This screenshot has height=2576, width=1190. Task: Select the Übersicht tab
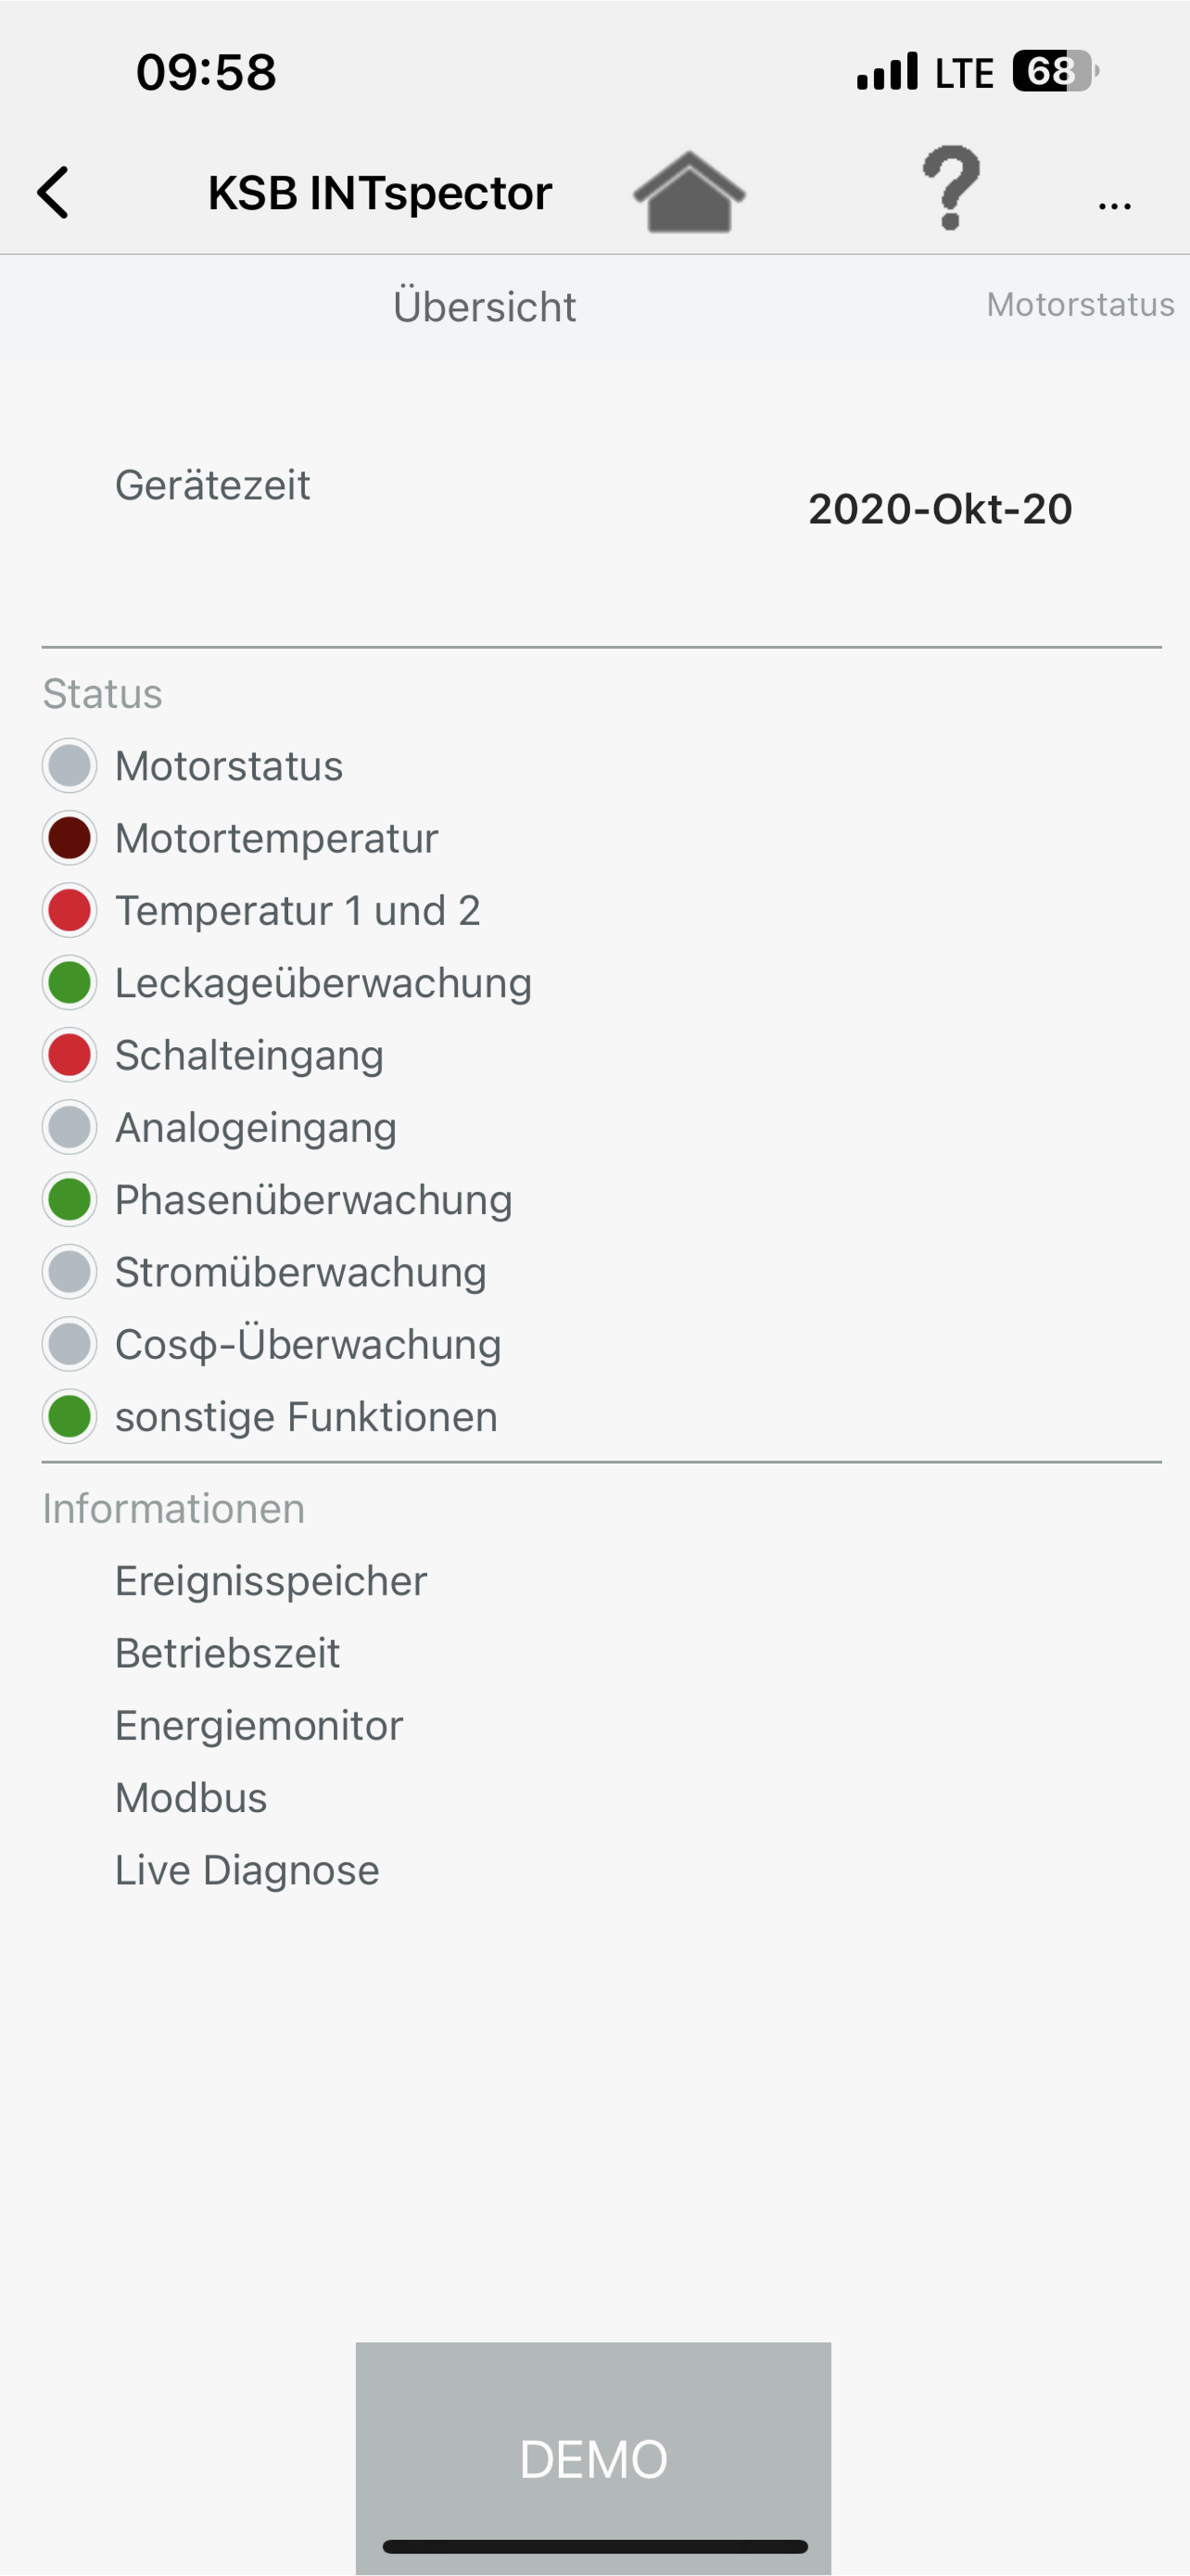pos(484,307)
